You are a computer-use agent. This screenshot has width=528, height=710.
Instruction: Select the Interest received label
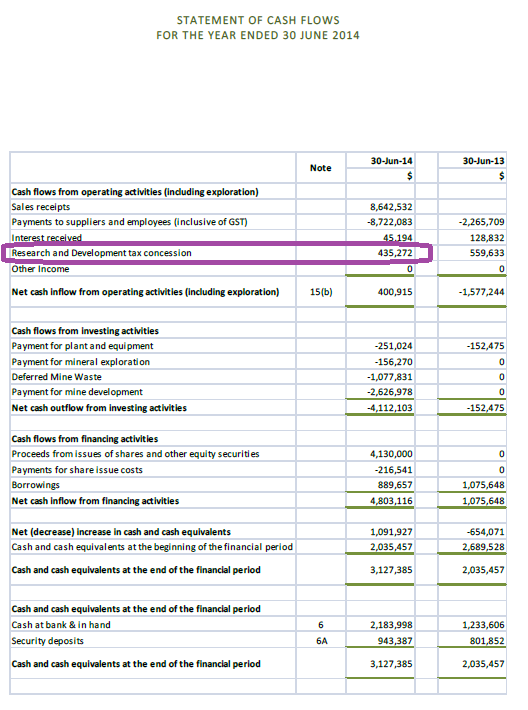point(47,238)
